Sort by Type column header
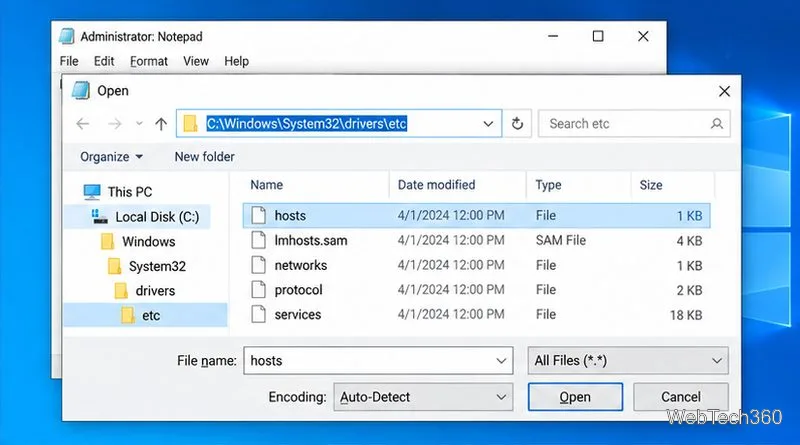This screenshot has width=800, height=445. click(x=548, y=185)
